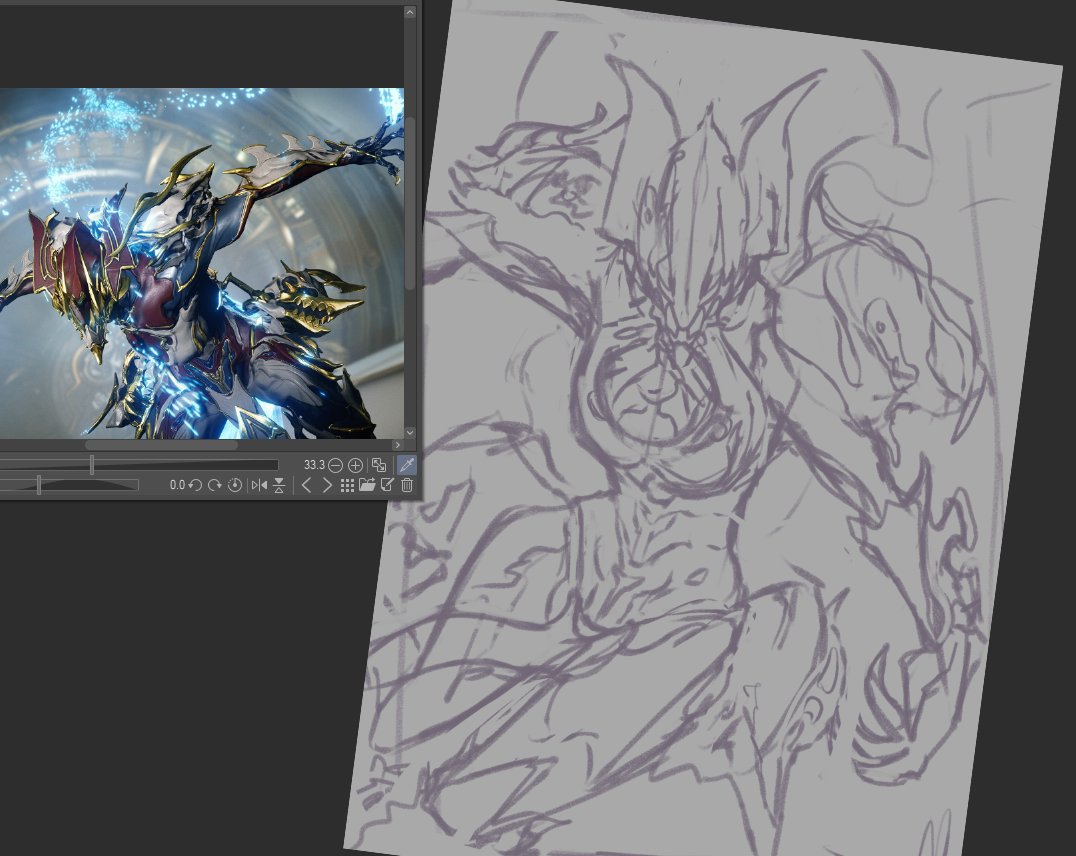The width and height of the screenshot is (1076, 856).
Task: Zoom out the Sub View reference image
Action: pyautogui.click(x=335, y=465)
